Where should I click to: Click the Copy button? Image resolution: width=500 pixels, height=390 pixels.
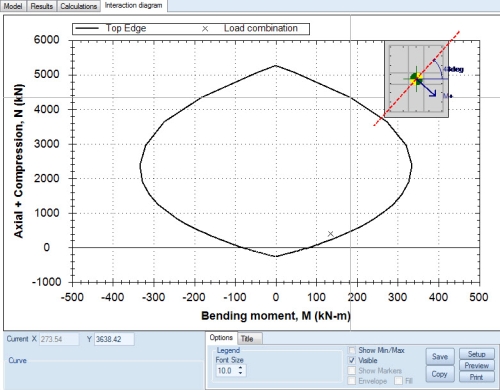[440, 374]
